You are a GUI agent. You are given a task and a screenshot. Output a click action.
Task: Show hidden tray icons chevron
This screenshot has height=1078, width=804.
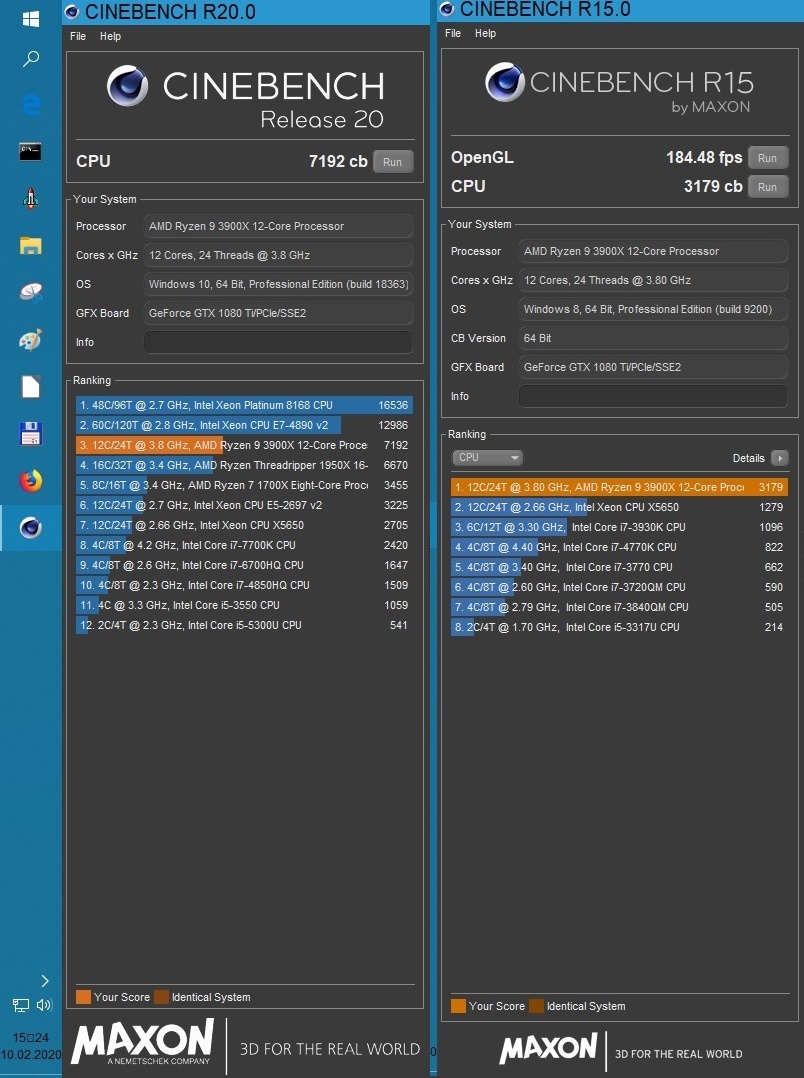pyautogui.click(x=45, y=980)
